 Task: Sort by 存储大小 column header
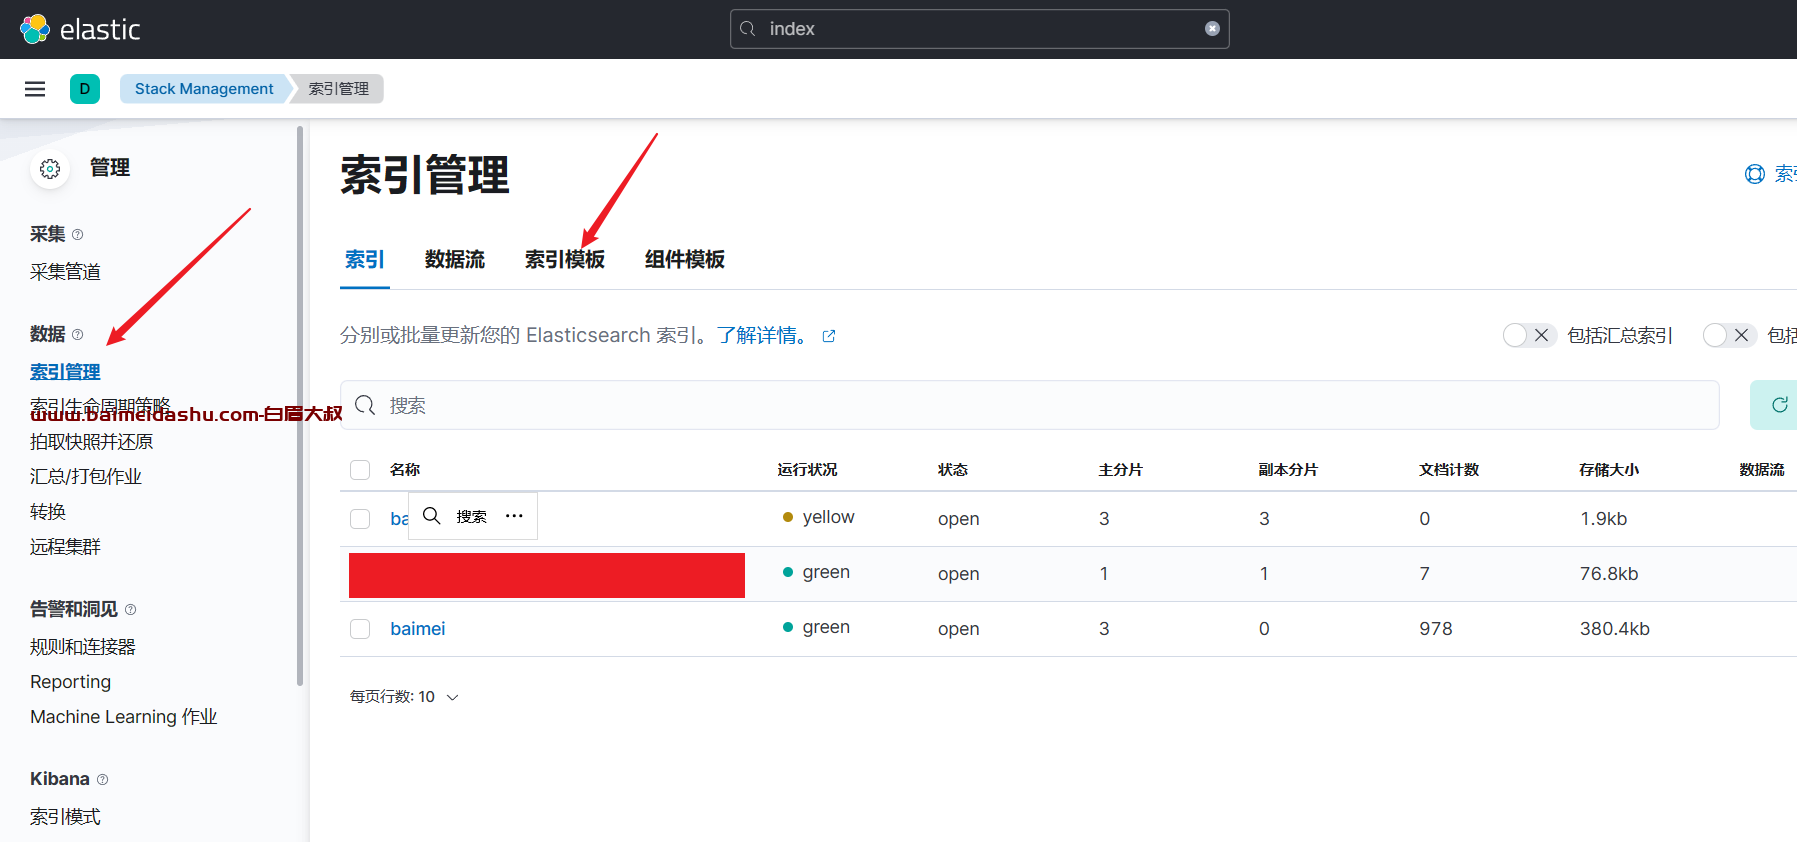coord(1609,470)
